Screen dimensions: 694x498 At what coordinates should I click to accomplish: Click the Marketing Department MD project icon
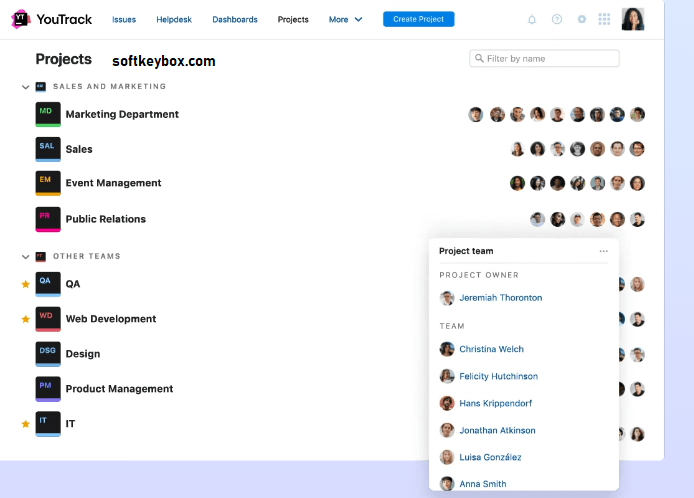48,114
